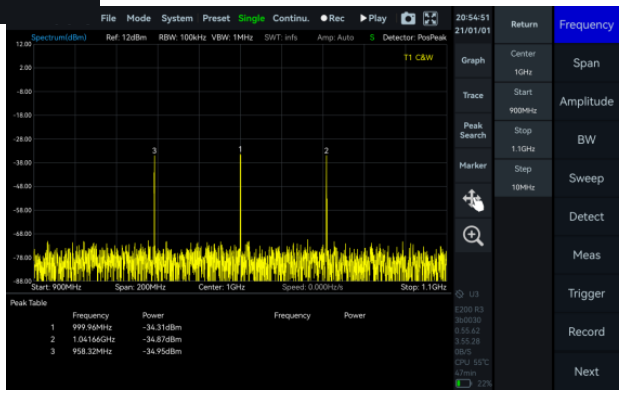This screenshot has width=625, height=396.
Task: Select the pan/move hand tool
Action: click(x=473, y=200)
